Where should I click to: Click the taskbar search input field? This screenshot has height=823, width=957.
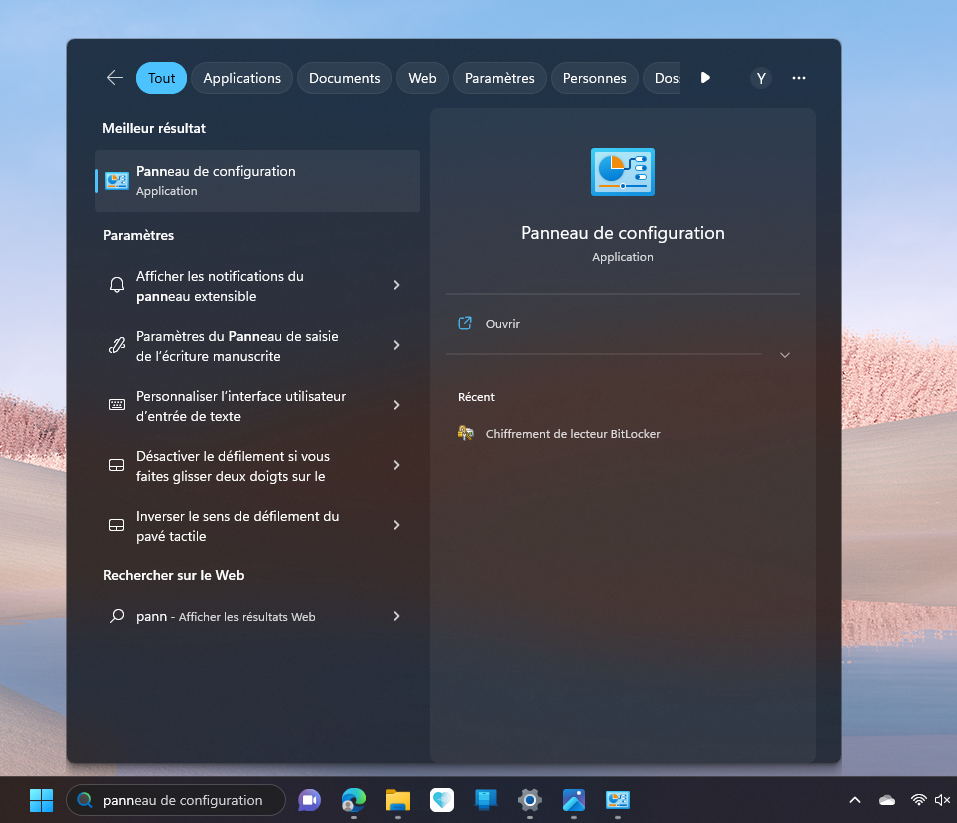tap(182, 800)
